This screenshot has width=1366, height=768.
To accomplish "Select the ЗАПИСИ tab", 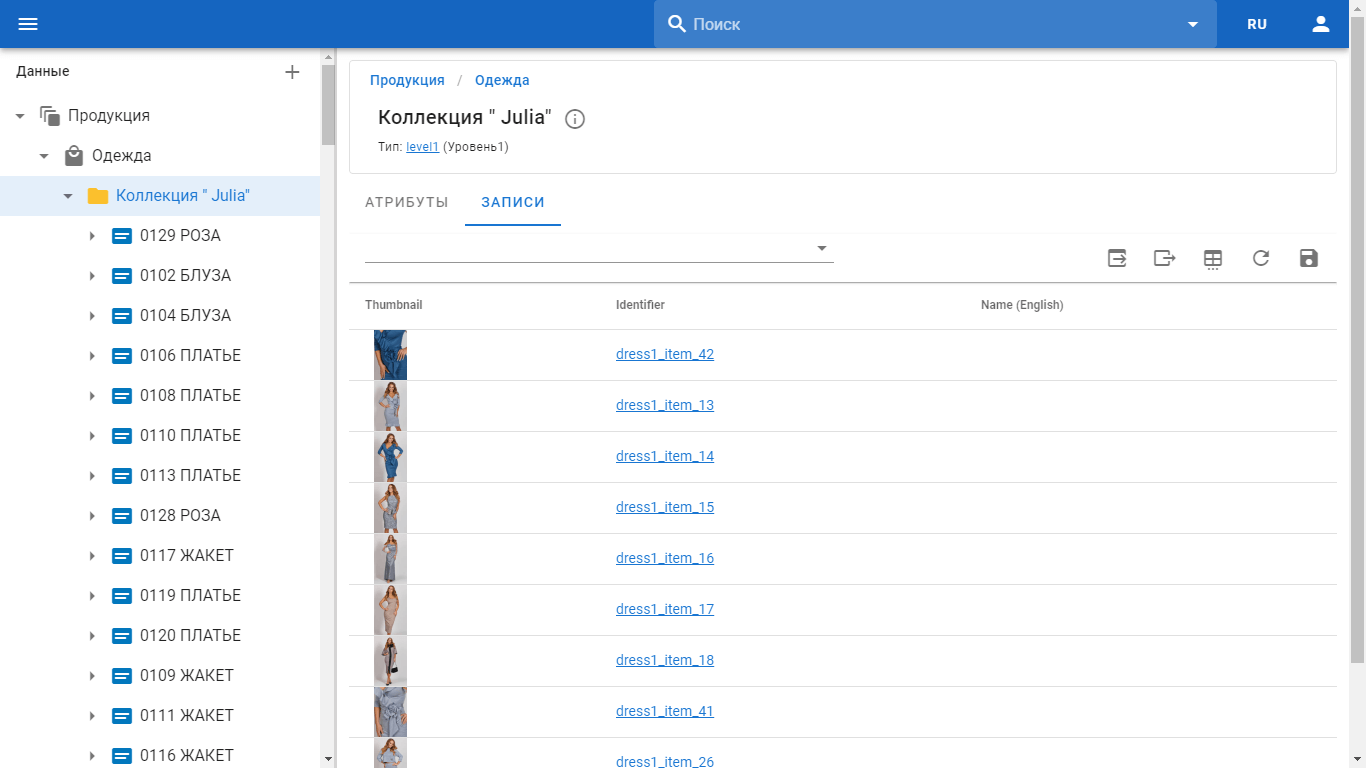I will pyautogui.click(x=513, y=202).
